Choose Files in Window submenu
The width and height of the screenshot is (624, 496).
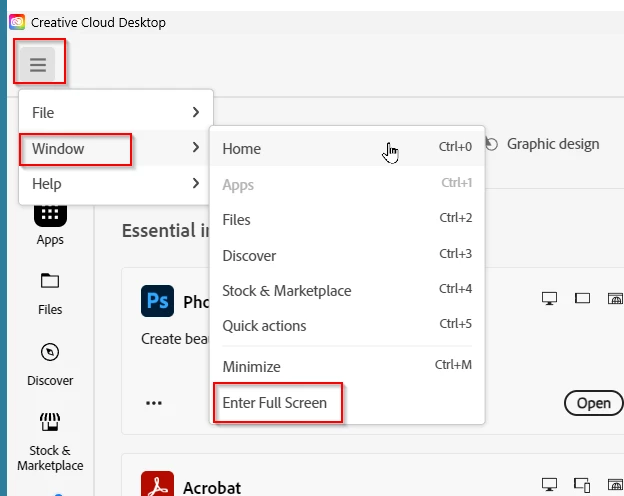pyautogui.click(x=347, y=219)
